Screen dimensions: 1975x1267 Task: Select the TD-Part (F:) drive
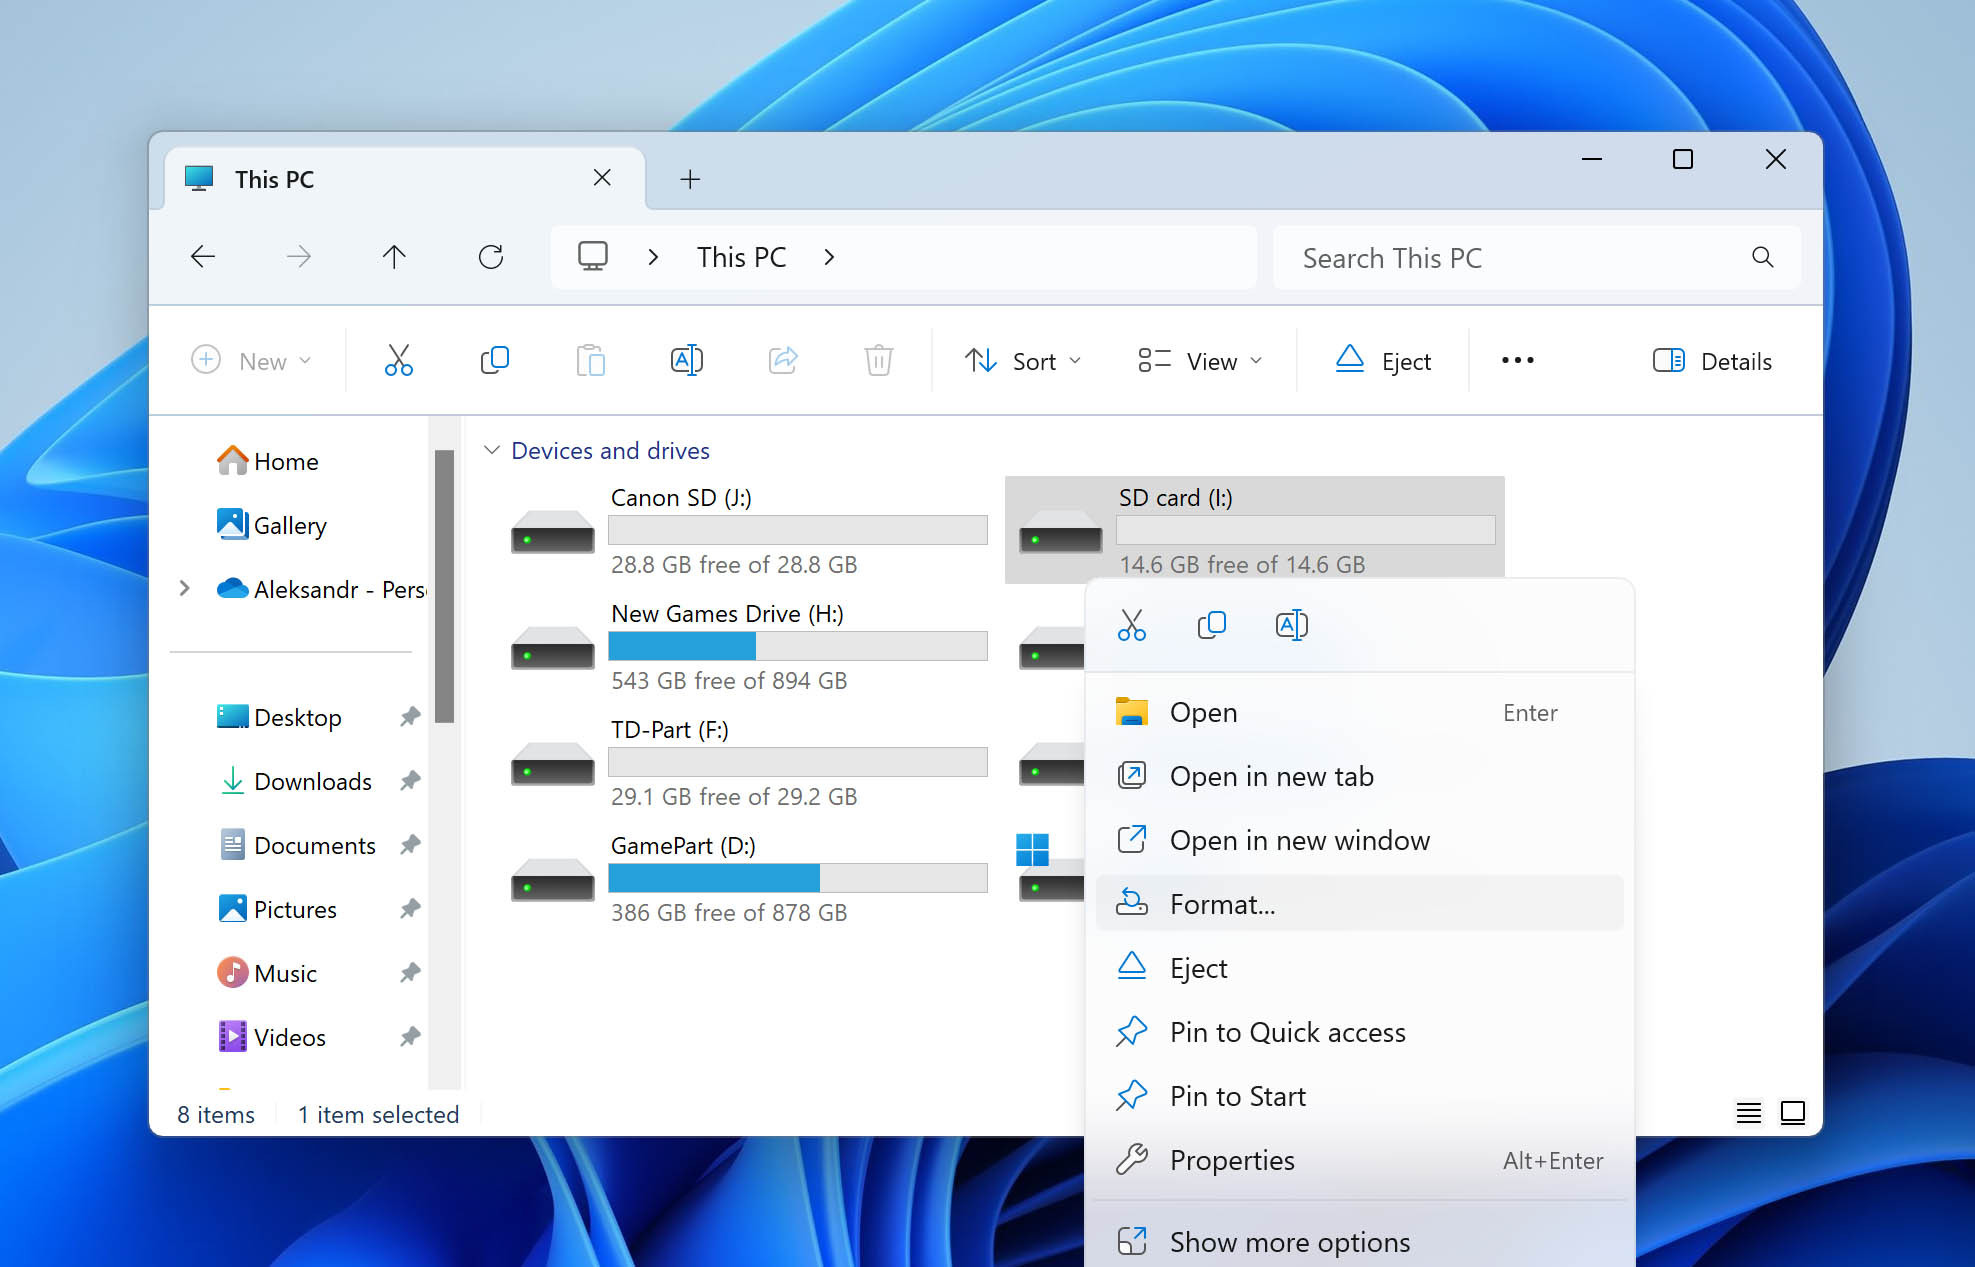click(748, 763)
